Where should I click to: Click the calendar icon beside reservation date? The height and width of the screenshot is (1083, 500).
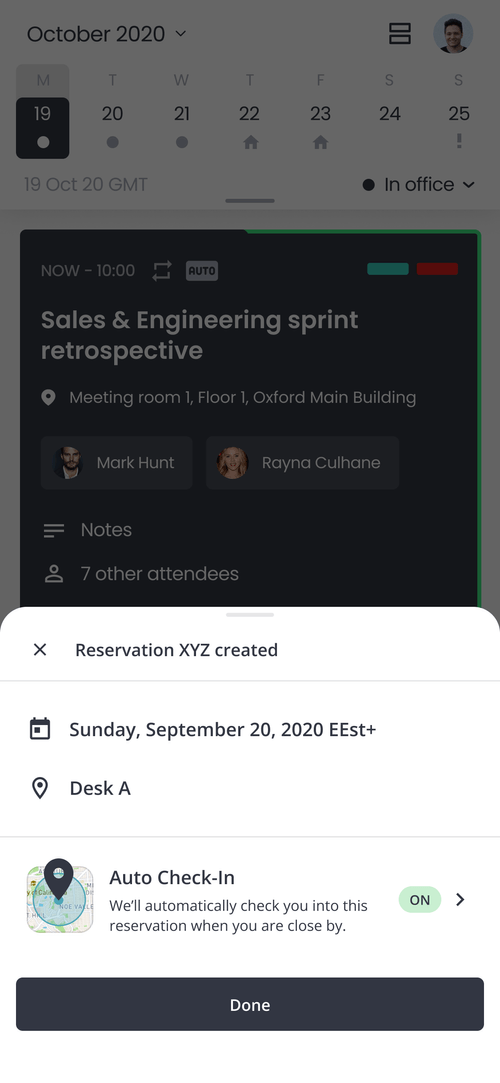[x=40, y=729]
